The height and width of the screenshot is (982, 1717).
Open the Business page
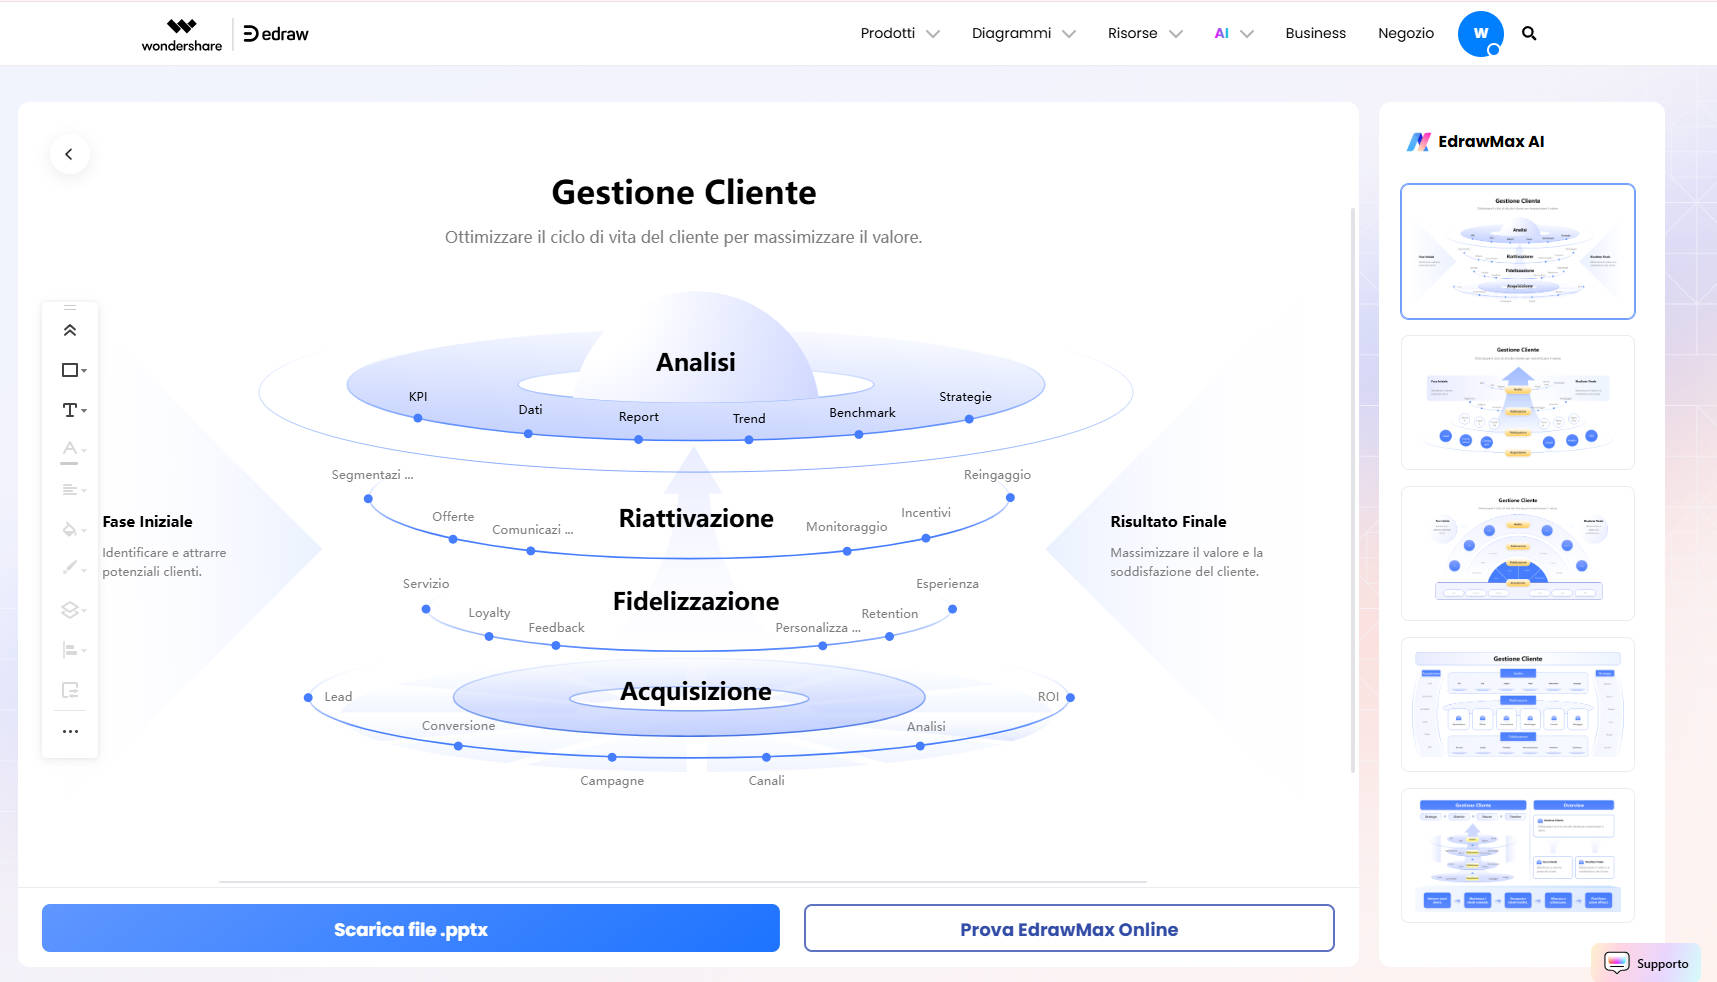pos(1315,33)
